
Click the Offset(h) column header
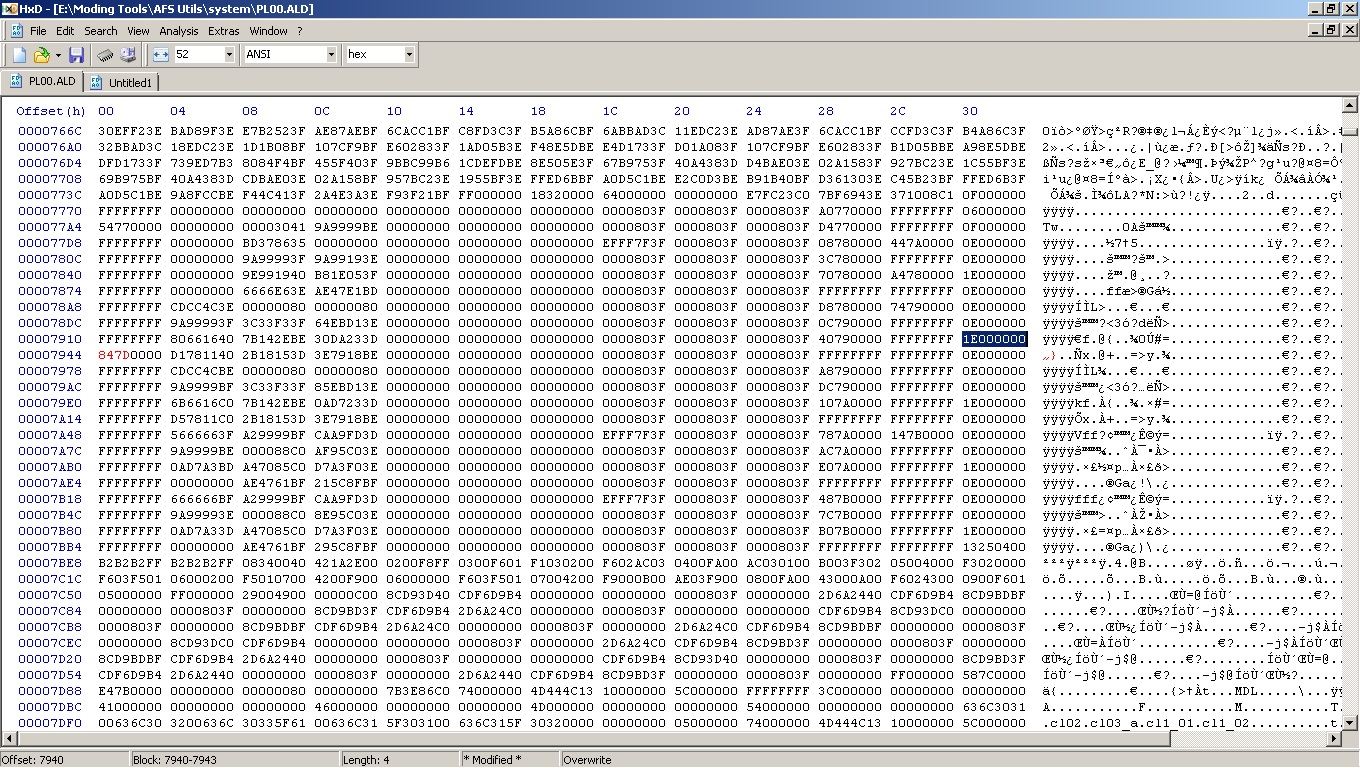51,111
